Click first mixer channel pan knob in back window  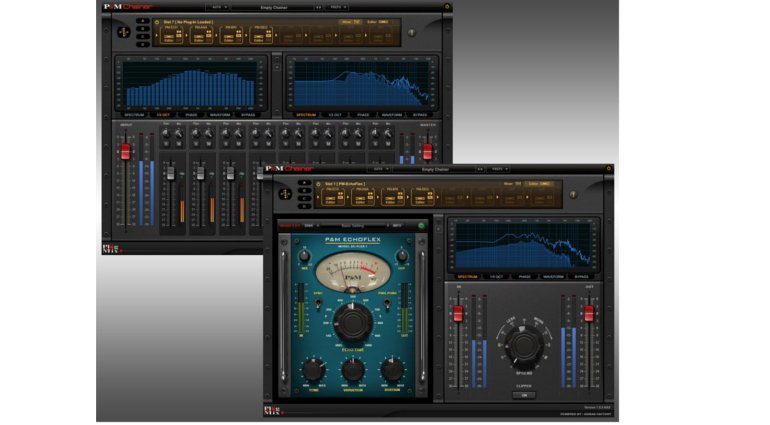[x=166, y=133]
